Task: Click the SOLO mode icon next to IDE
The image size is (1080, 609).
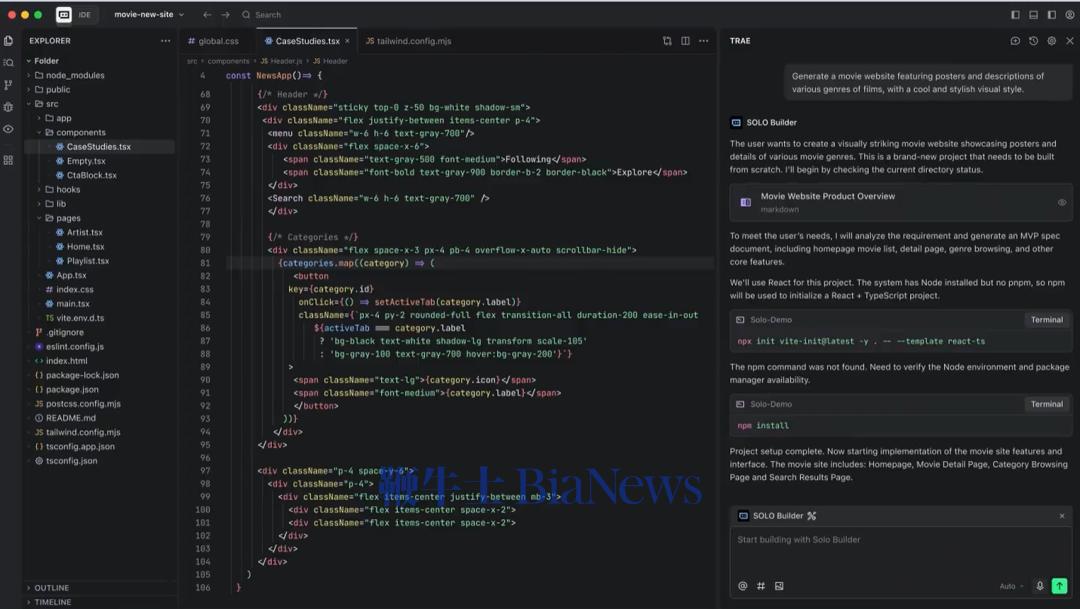Action: [63, 14]
